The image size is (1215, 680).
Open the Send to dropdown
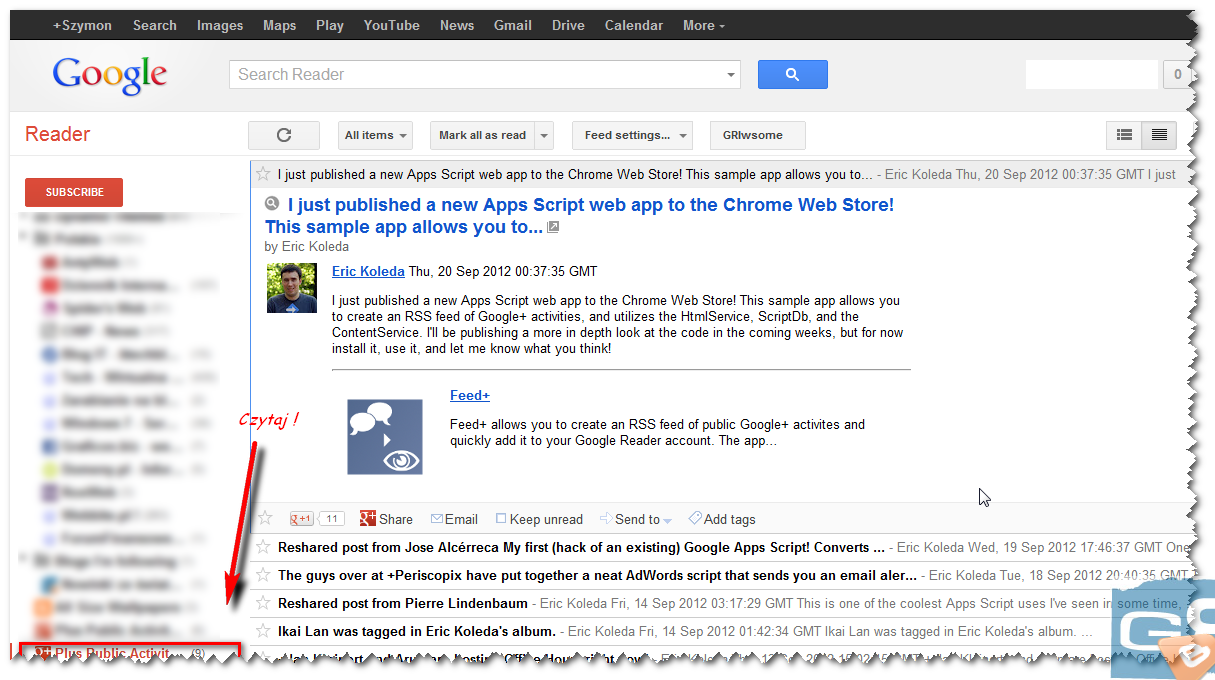click(x=636, y=519)
